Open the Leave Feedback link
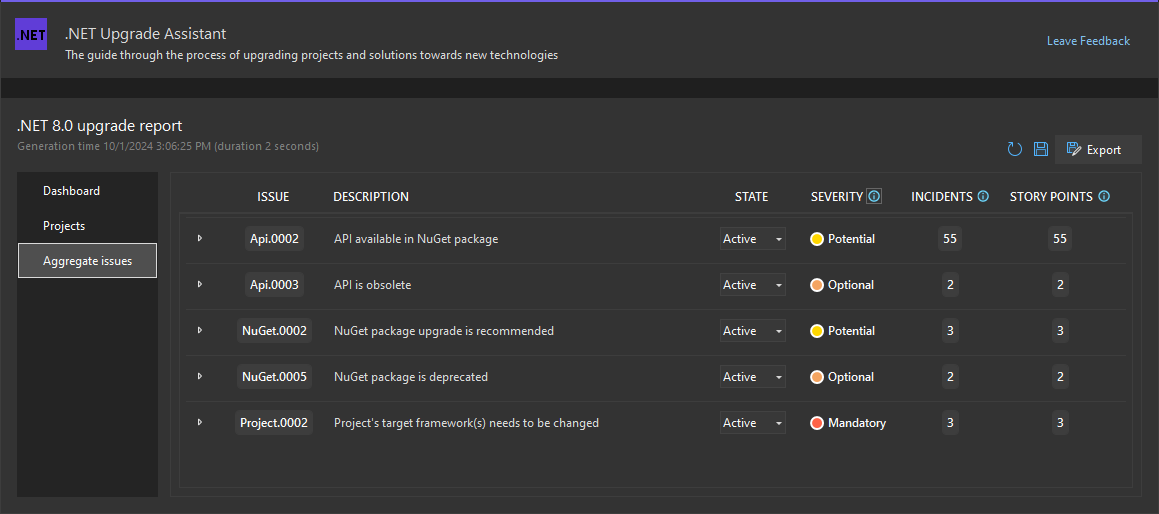The height and width of the screenshot is (514, 1159). (1088, 41)
